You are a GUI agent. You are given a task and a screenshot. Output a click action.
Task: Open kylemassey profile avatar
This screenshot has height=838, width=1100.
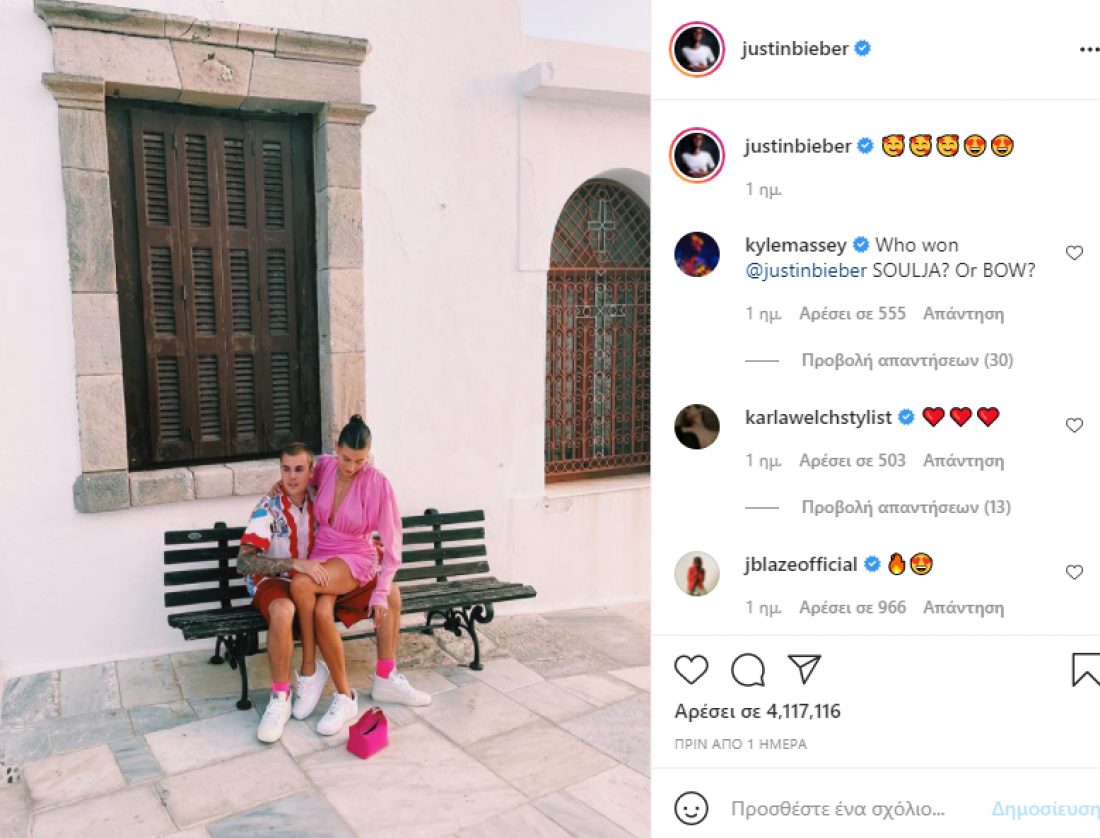coord(697,255)
